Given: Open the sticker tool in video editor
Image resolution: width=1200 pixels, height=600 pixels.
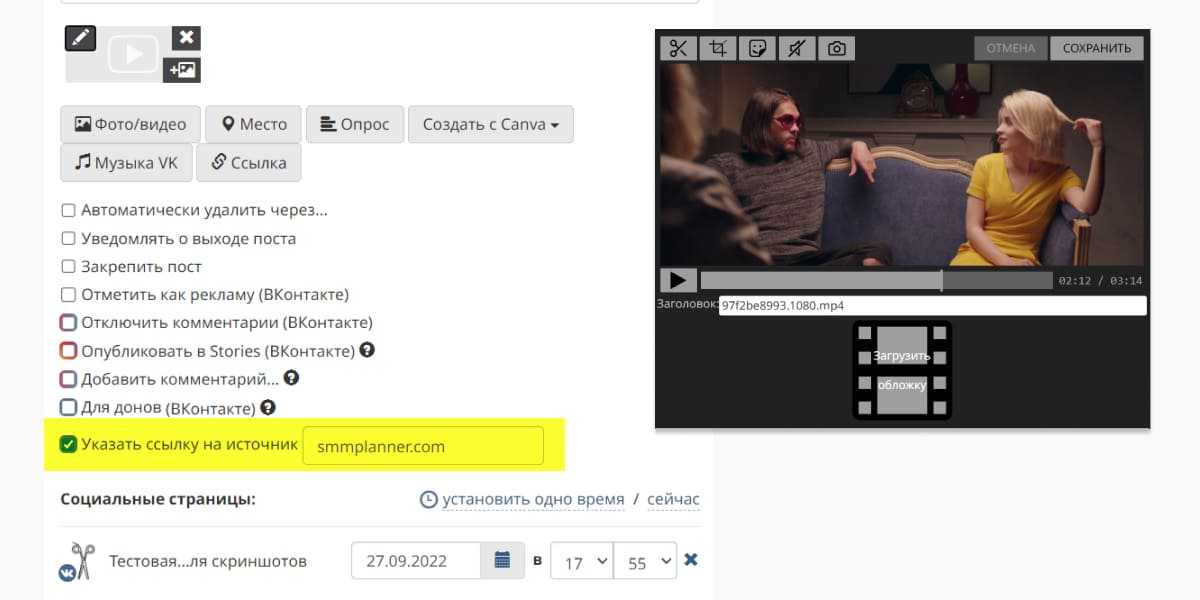Looking at the screenshot, I should 758,48.
